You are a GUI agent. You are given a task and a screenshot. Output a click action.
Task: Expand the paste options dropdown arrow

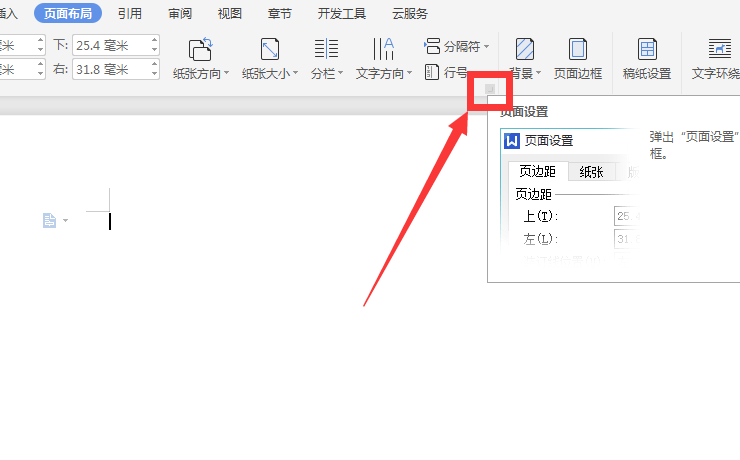click(x=65, y=220)
